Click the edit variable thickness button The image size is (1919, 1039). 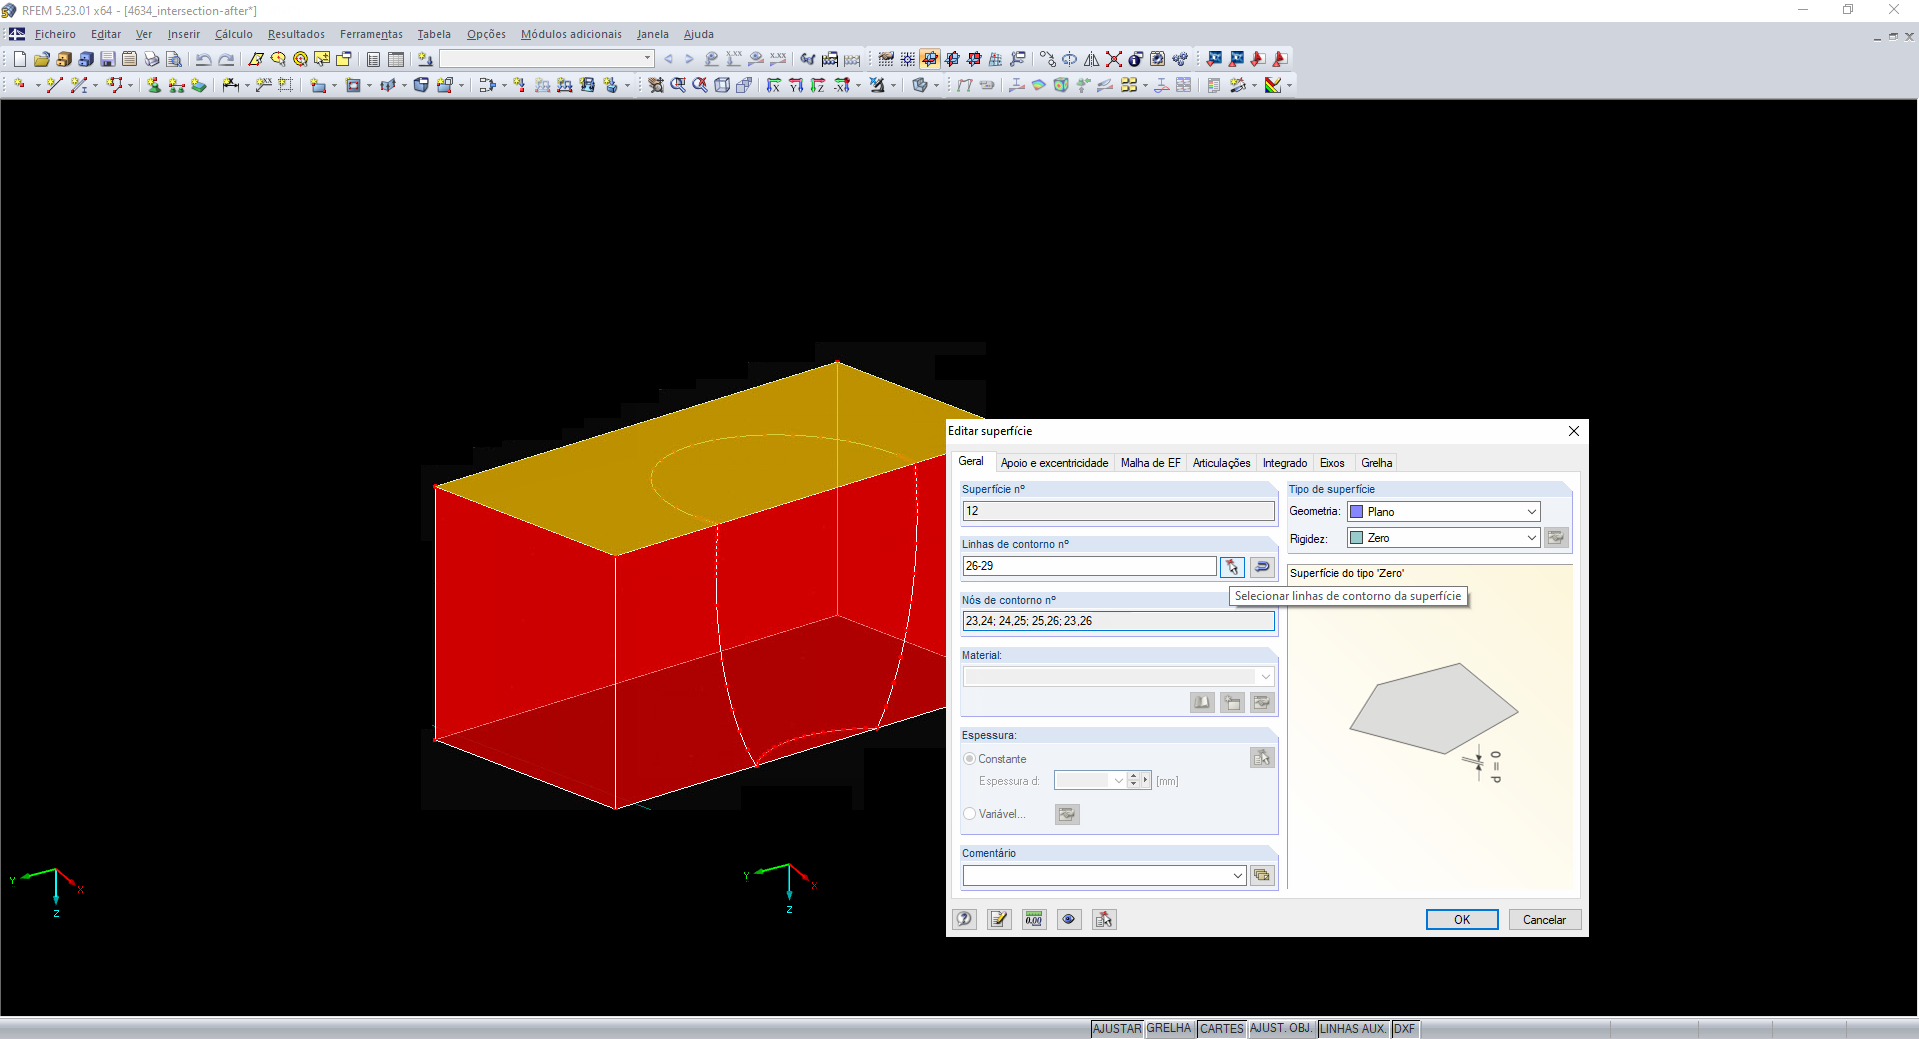click(1067, 814)
